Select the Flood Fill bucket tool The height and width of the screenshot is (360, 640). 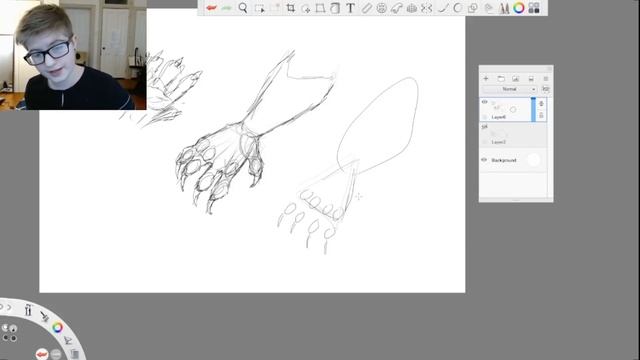pos(335,8)
